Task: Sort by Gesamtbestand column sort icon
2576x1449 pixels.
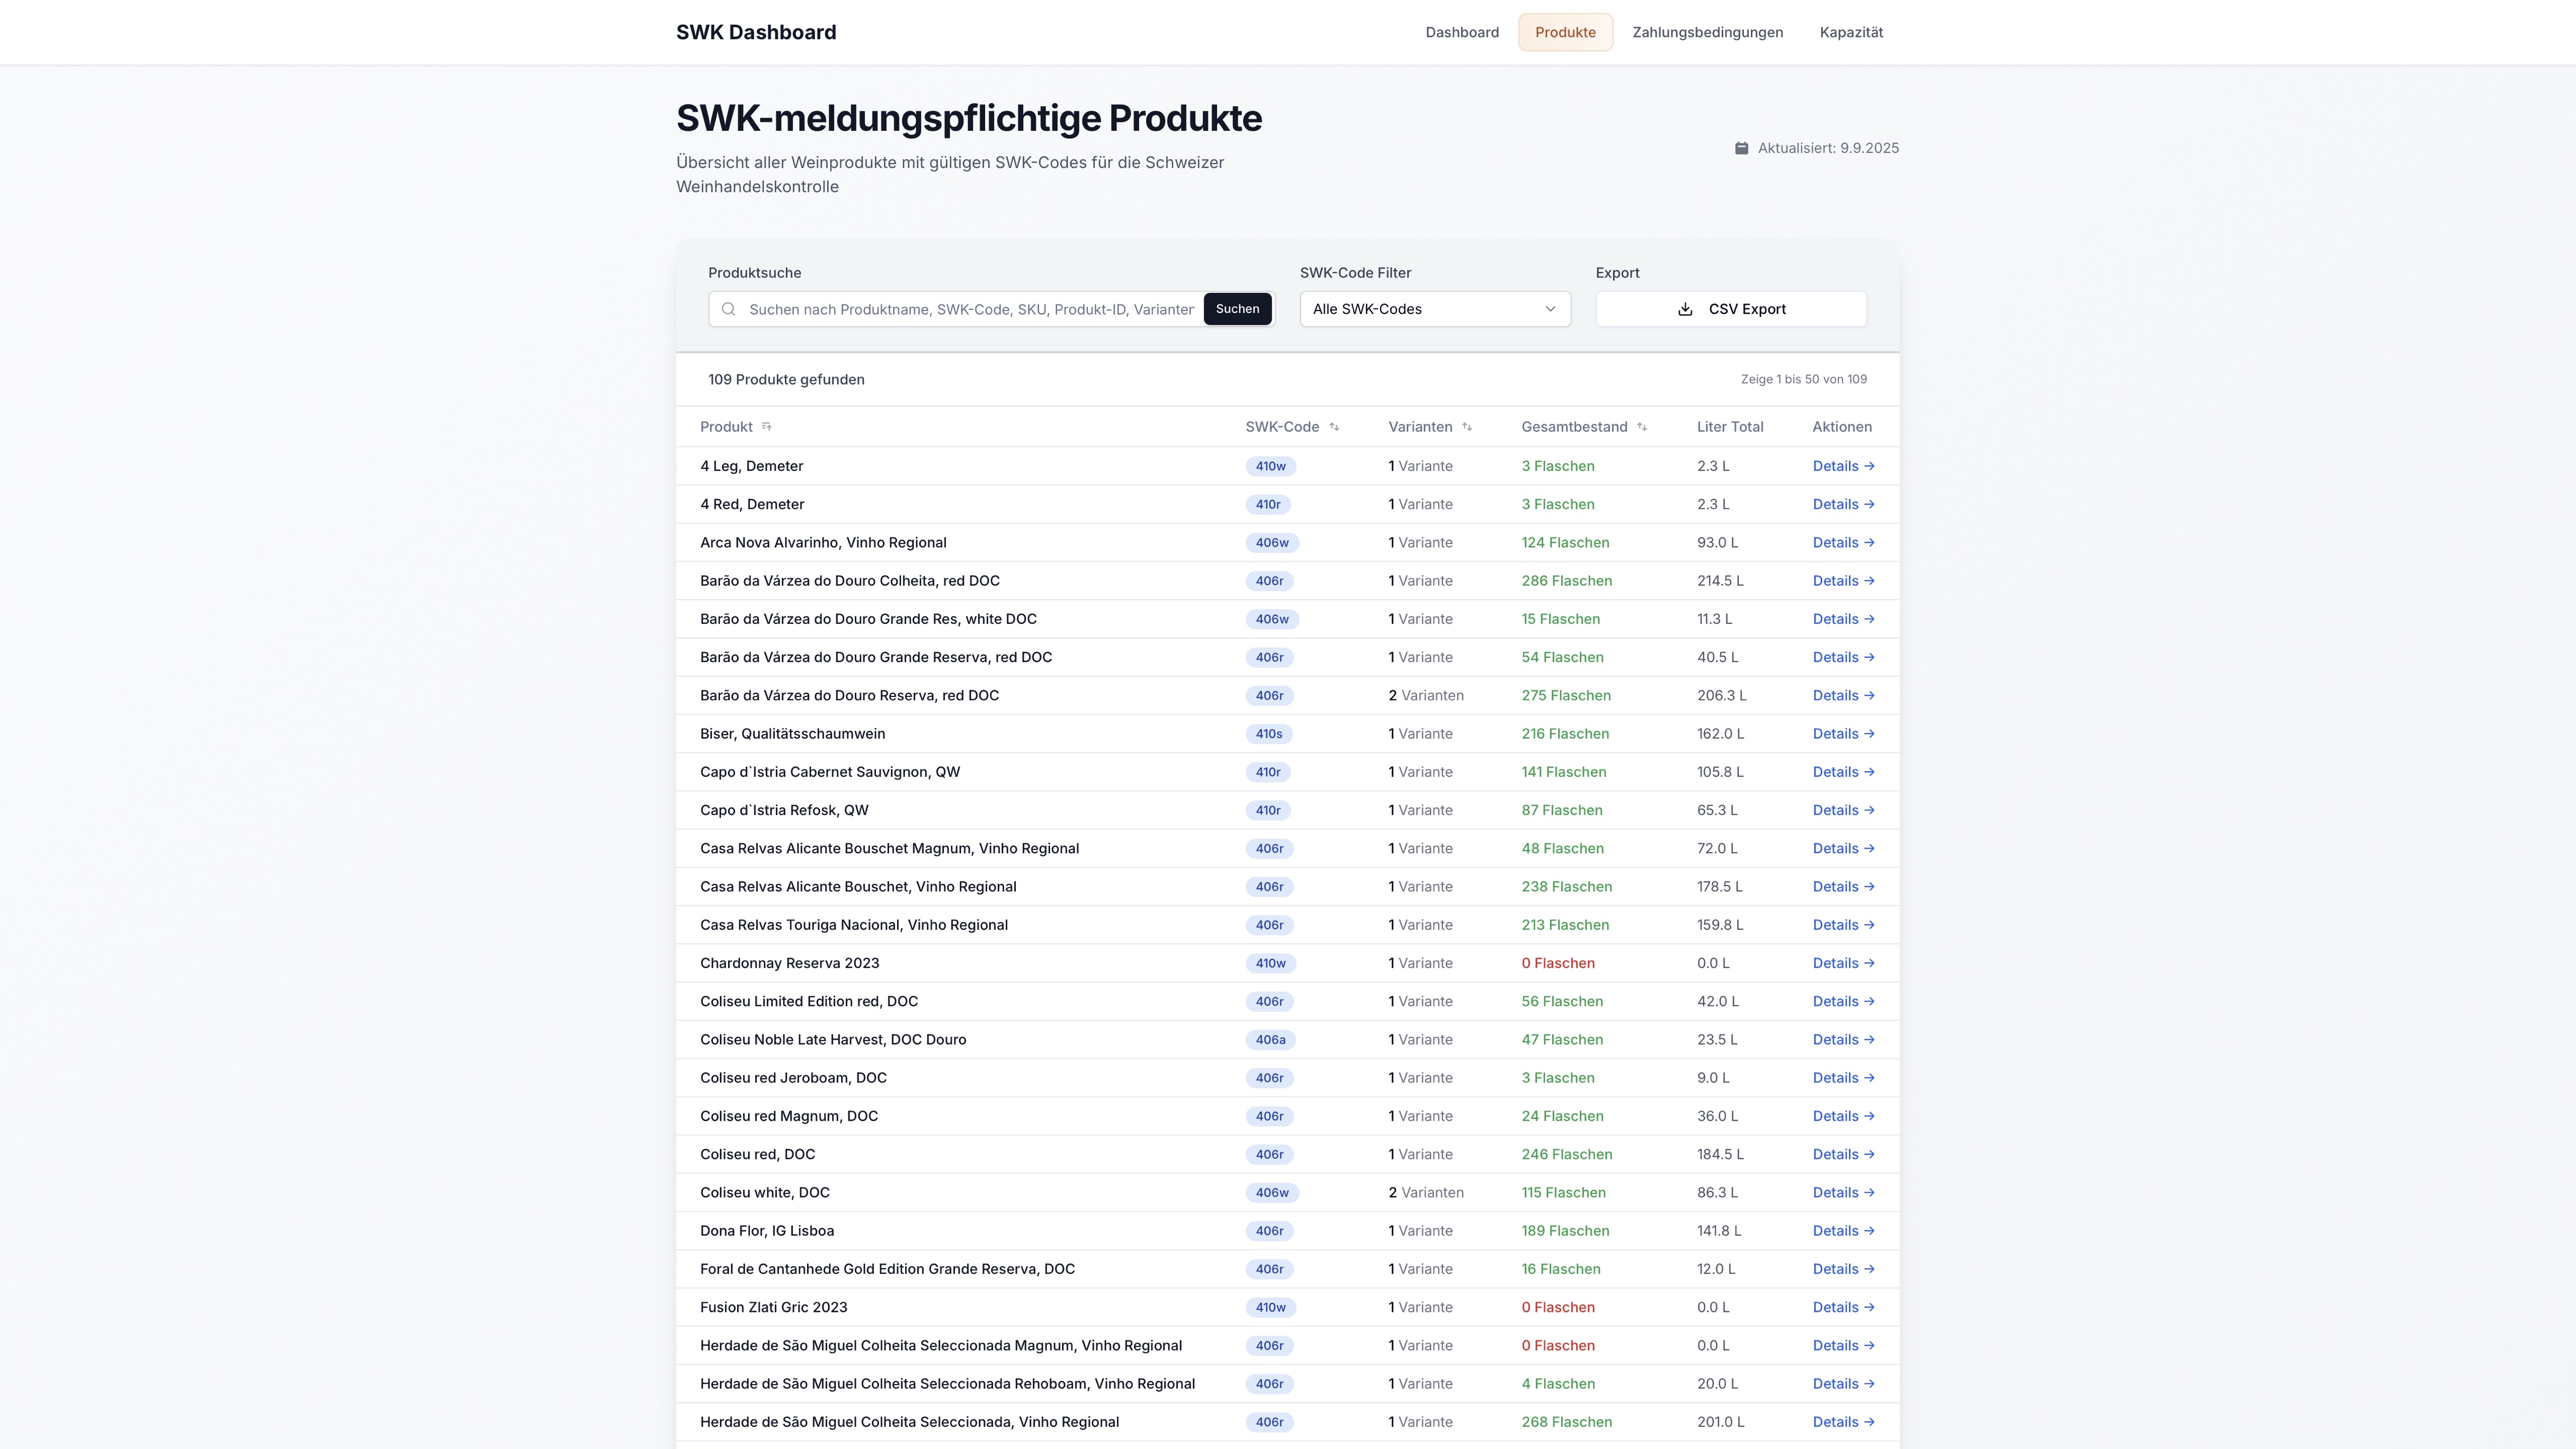Action: coord(1642,427)
